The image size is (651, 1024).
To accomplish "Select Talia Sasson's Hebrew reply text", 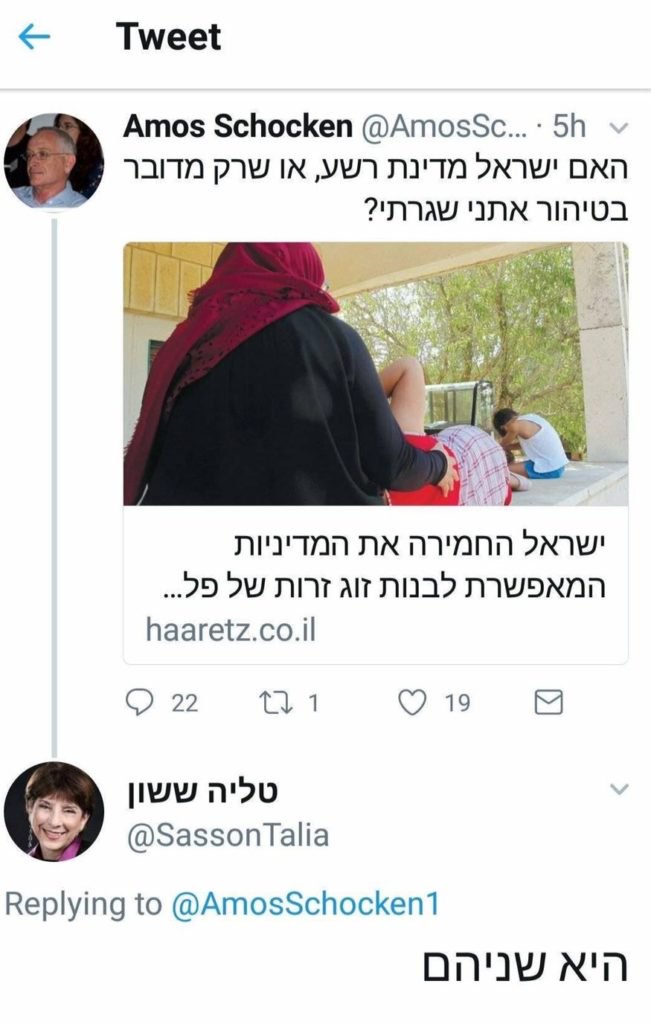I will coord(526,968).
